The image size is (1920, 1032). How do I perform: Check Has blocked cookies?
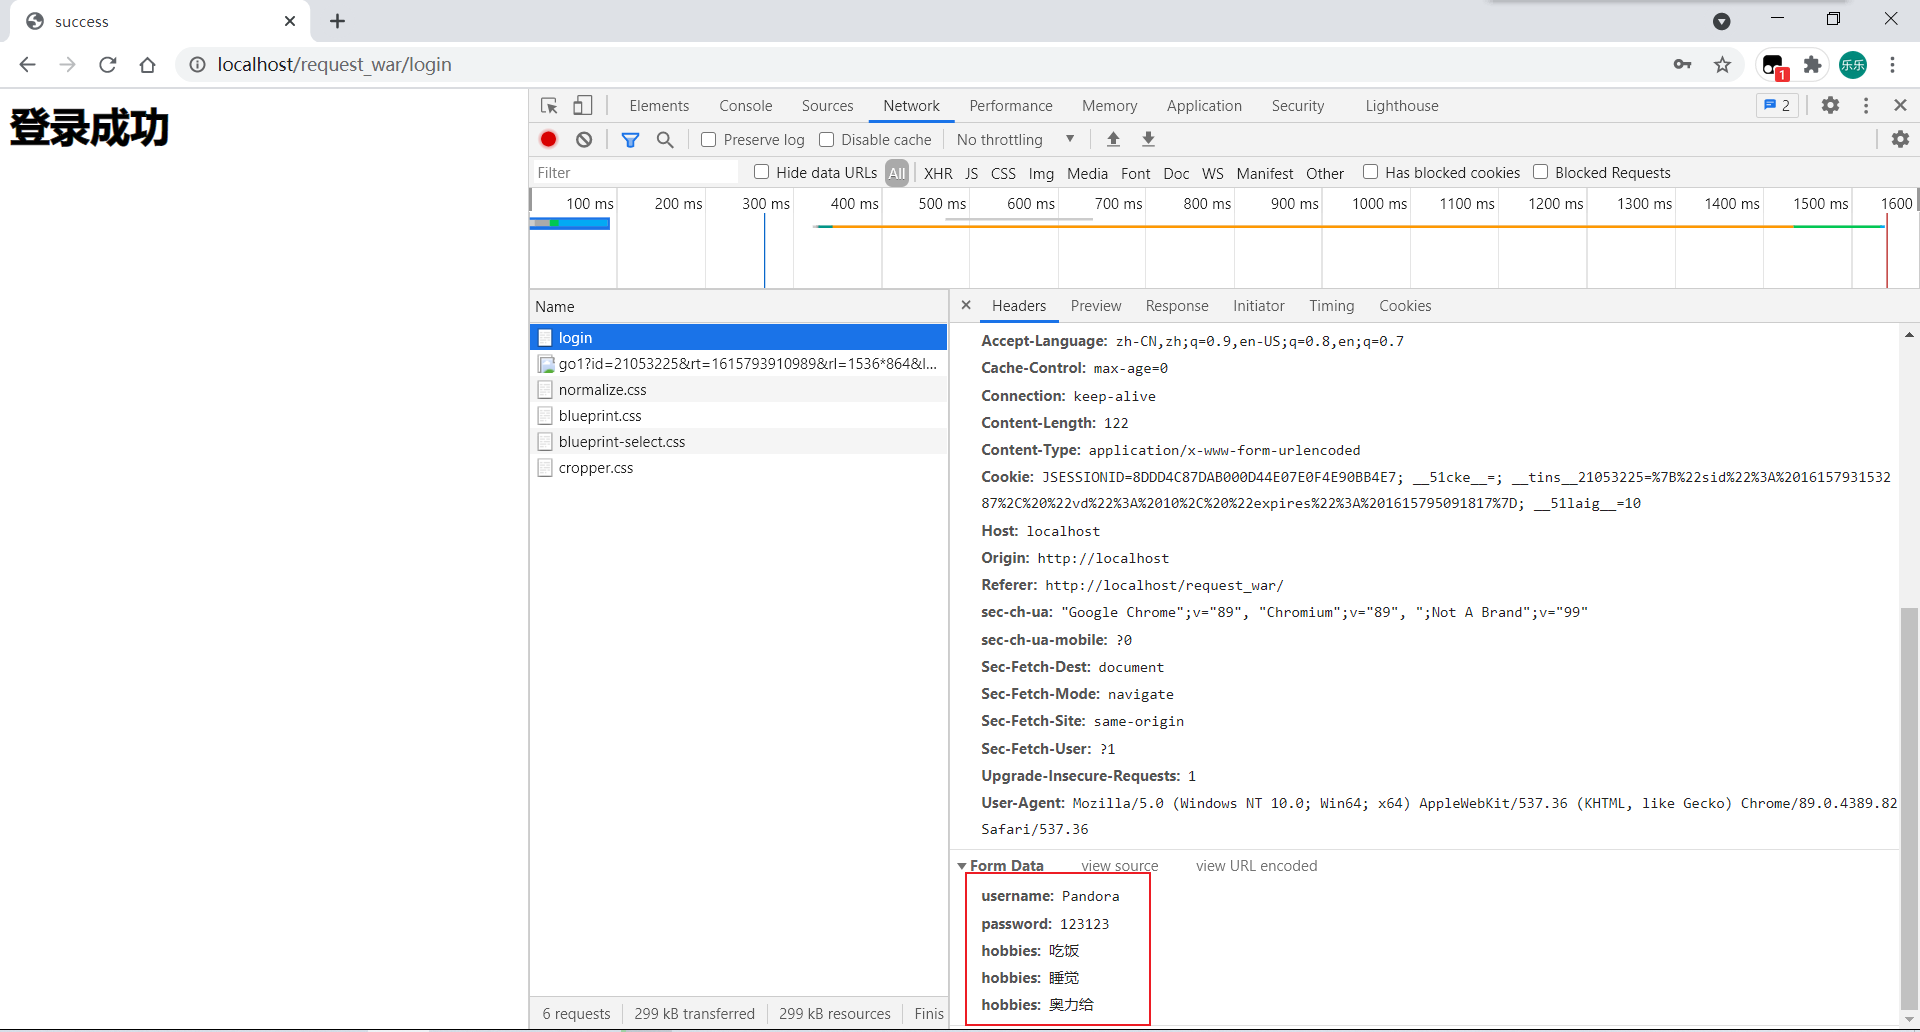tap(1370, 172)
